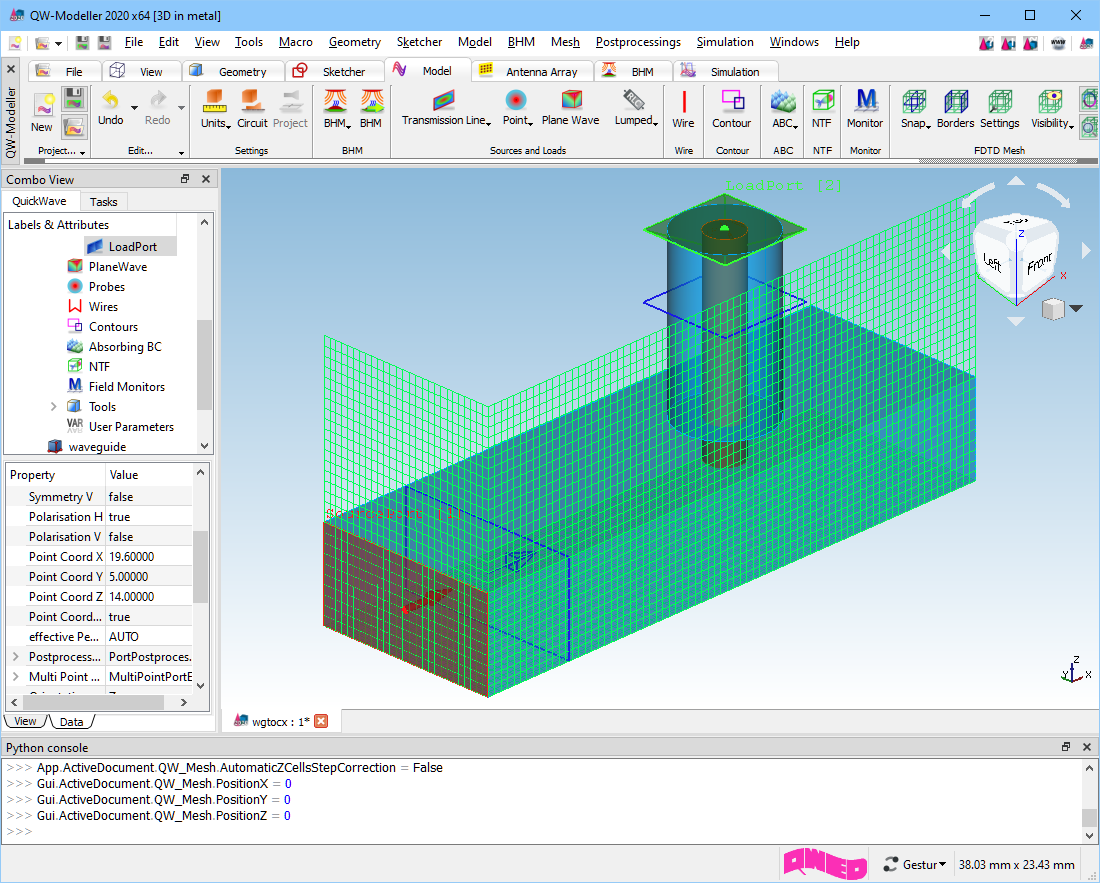Open the Redo history dropdown arrow
Screen dimensions: 1100x883
click(x=181, y=107)
